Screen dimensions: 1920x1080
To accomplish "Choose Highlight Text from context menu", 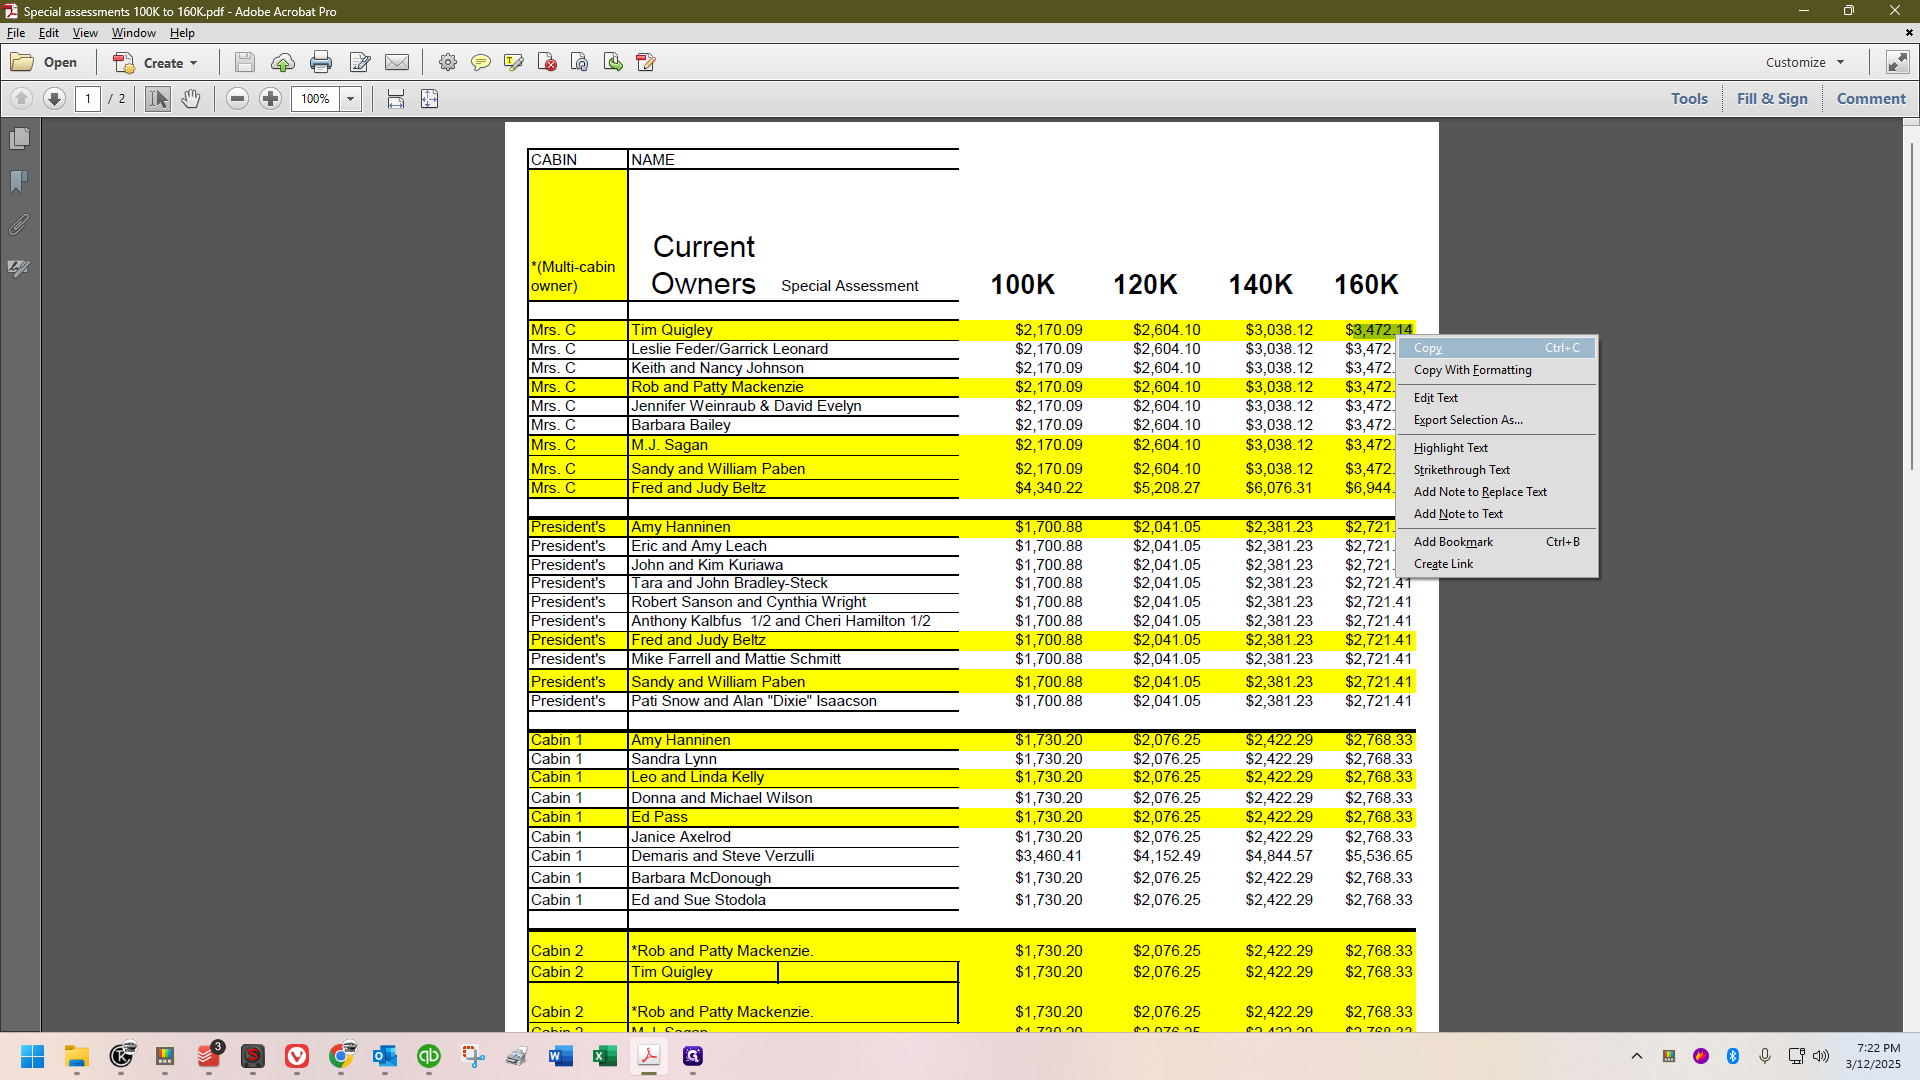I will pyautogui.click(x=1497, y=448).
